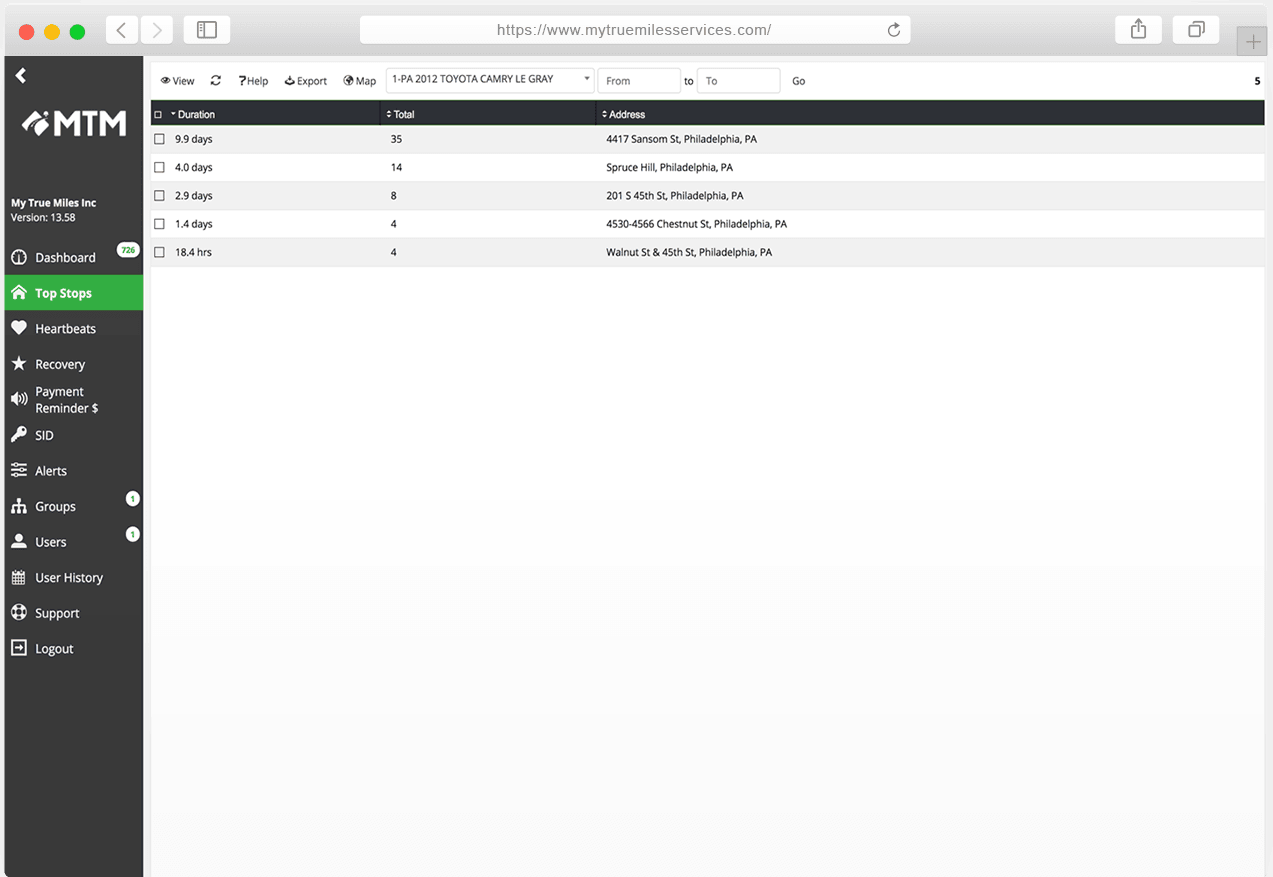Click address Walnut St & 45th St
The width and height of the screenshot is (1273, 877).
(689, 252)
